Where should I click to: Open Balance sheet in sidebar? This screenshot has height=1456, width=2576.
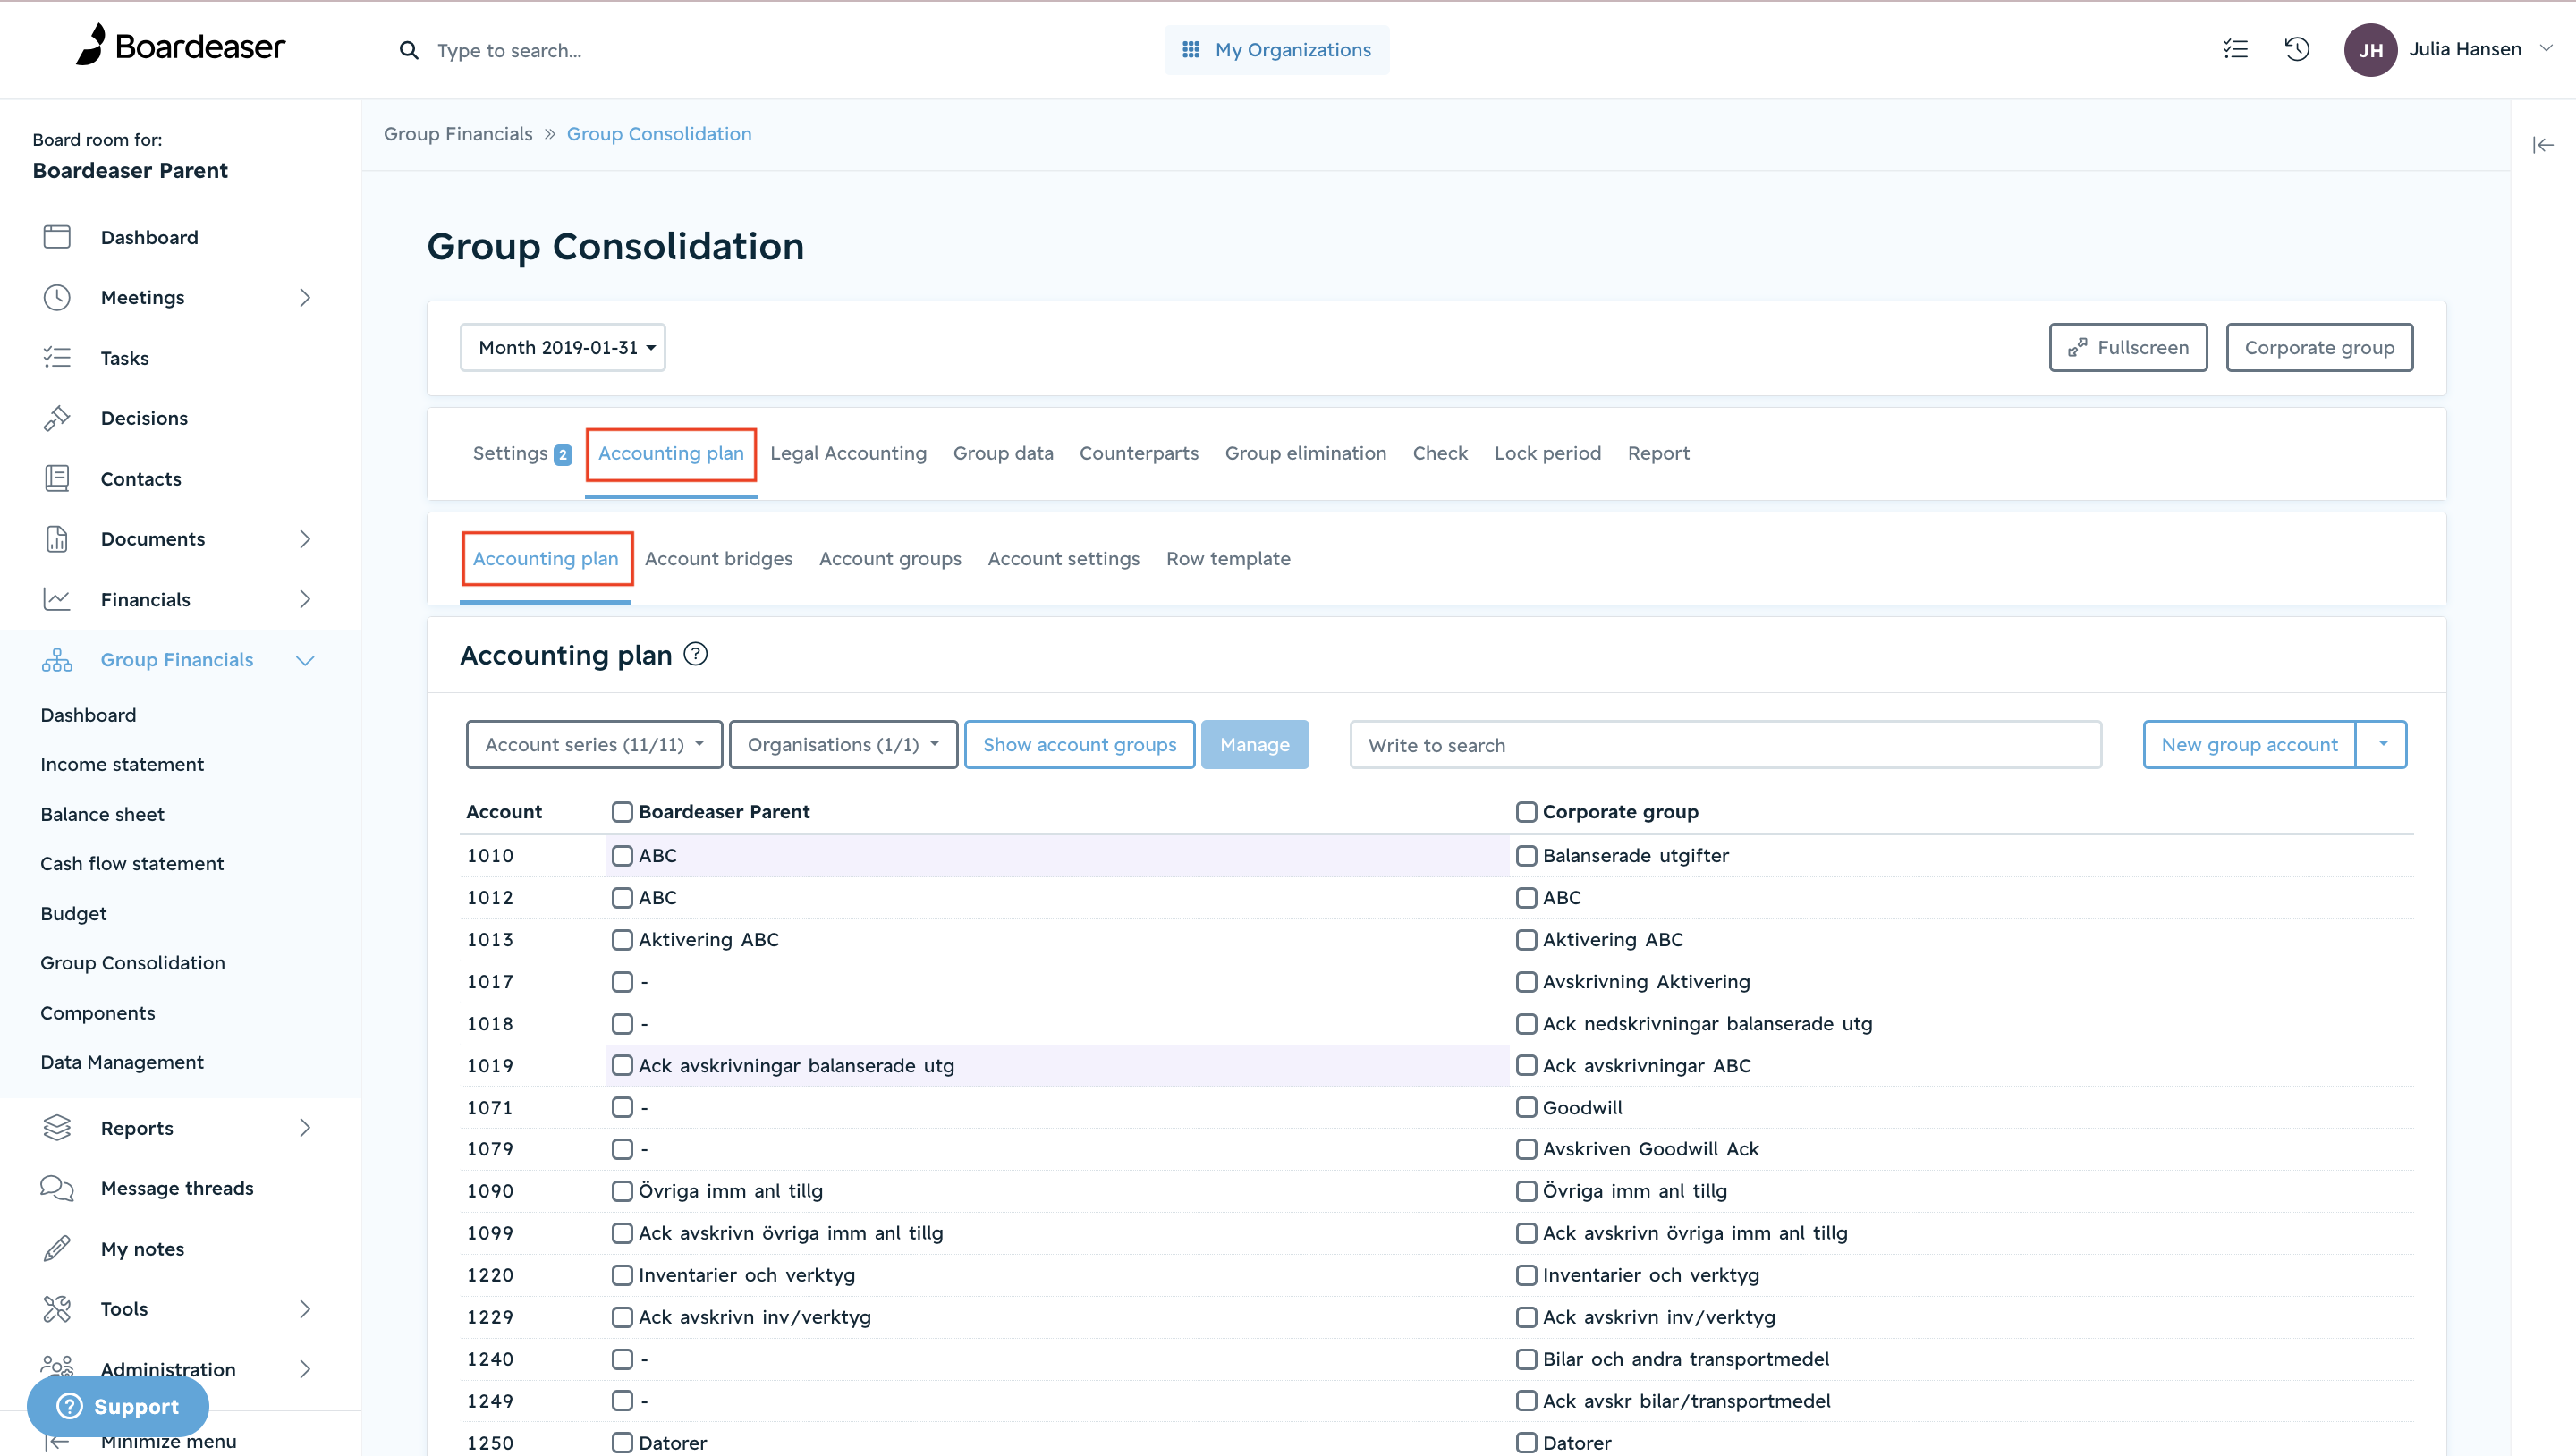click(102, 814)
